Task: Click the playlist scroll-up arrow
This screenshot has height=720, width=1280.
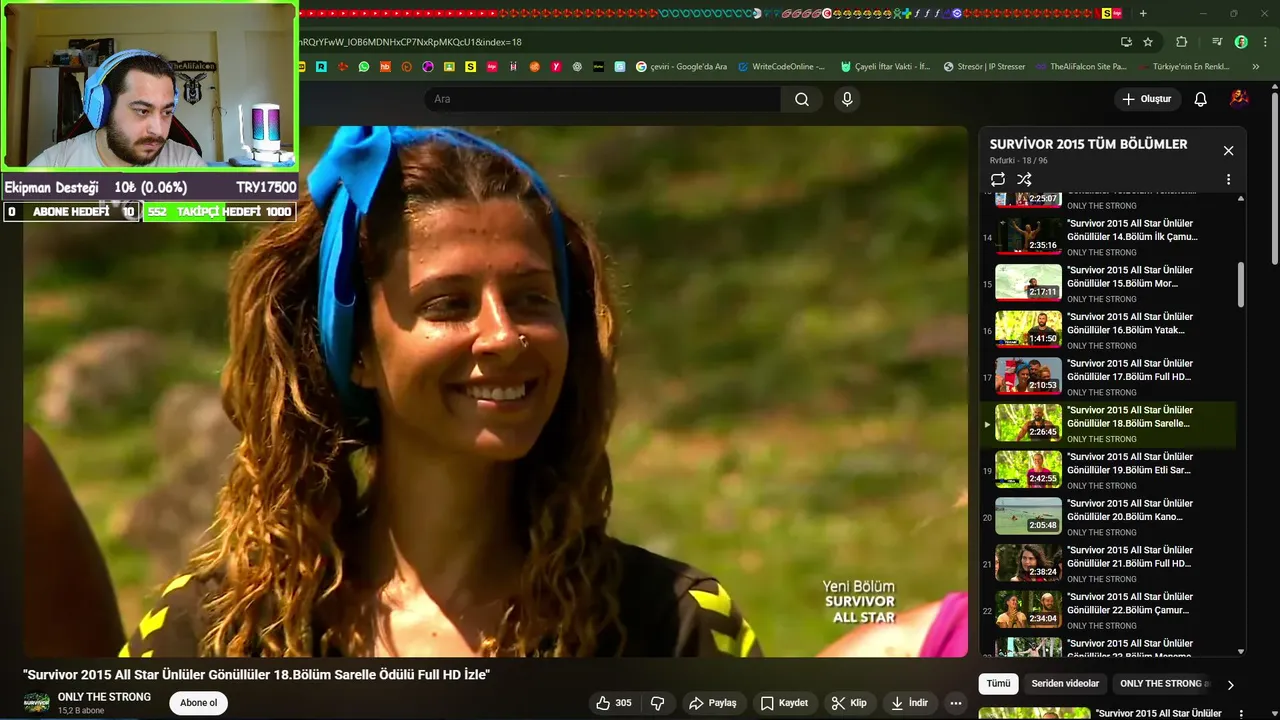Action: [1241, 199]
